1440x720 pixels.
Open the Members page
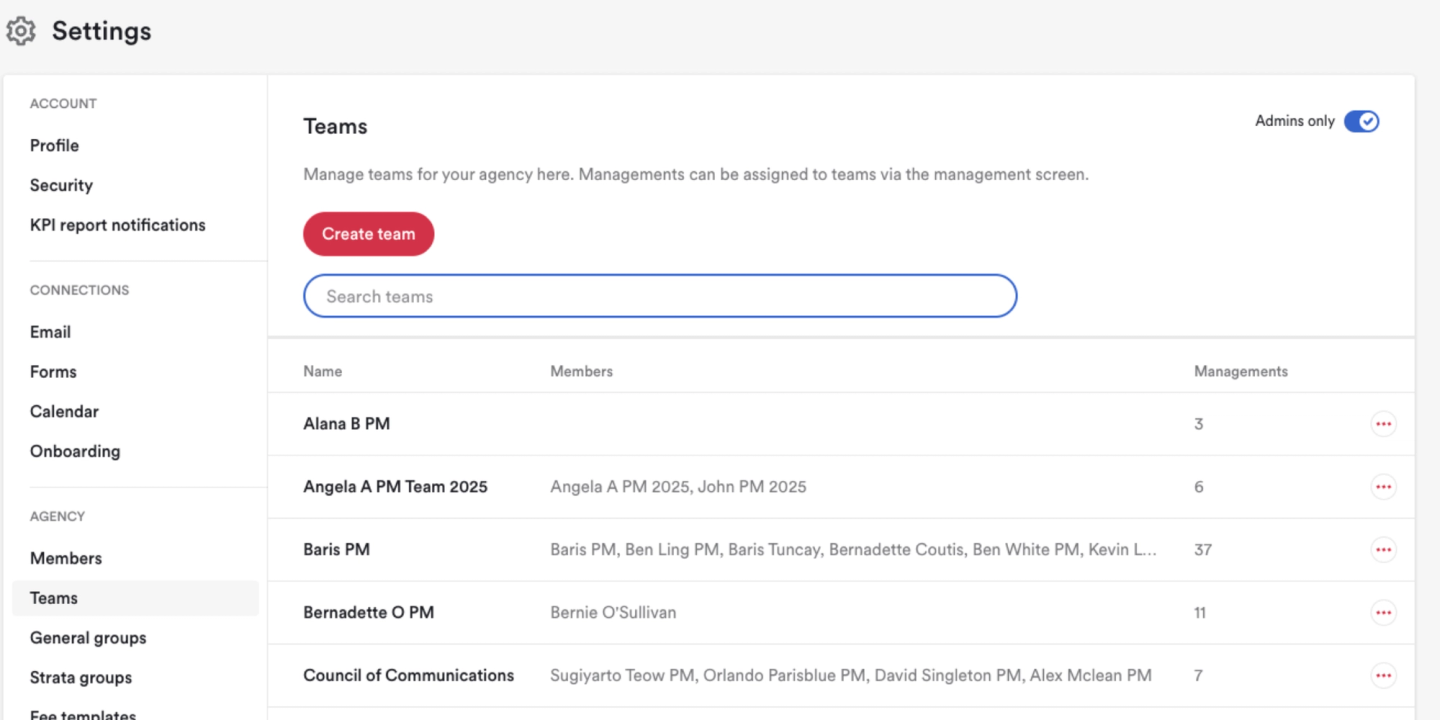point(66,558)
